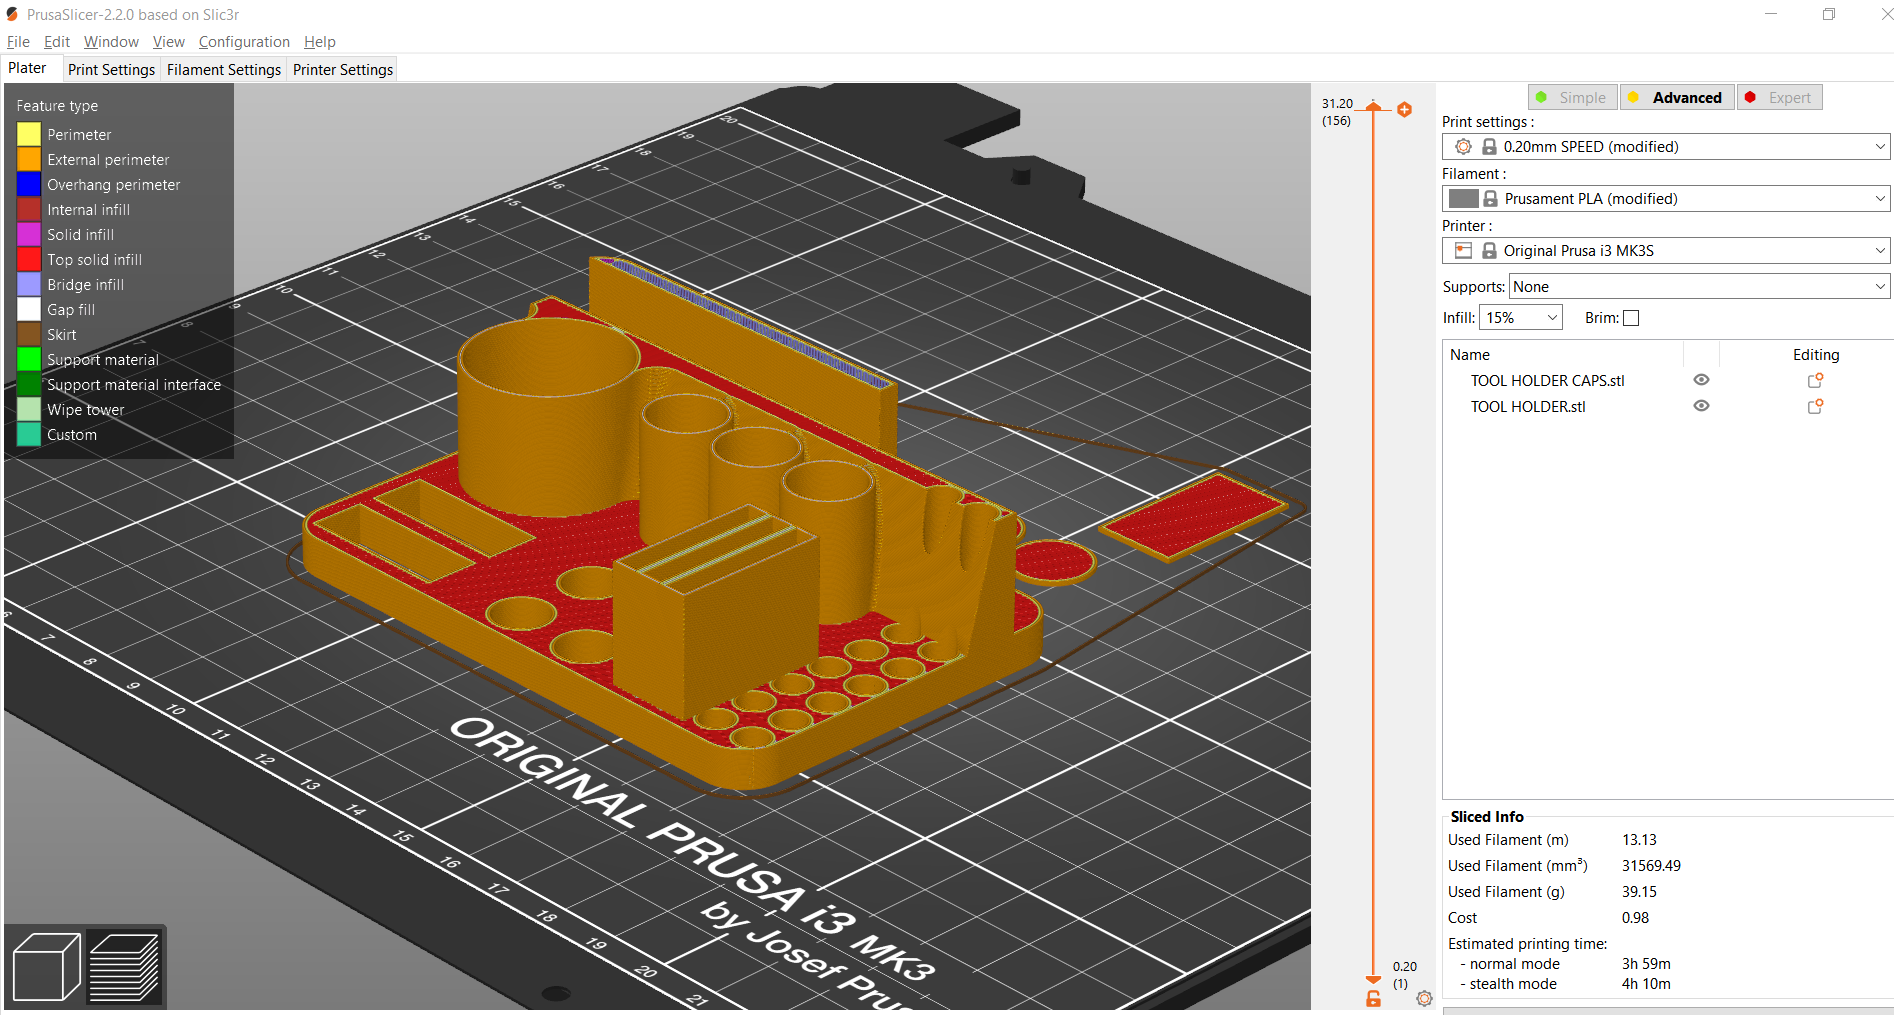1894x1015 pixels.
Task: Toggle visibility of TOOL HOLDER.stl
Action: point(1701,406)
